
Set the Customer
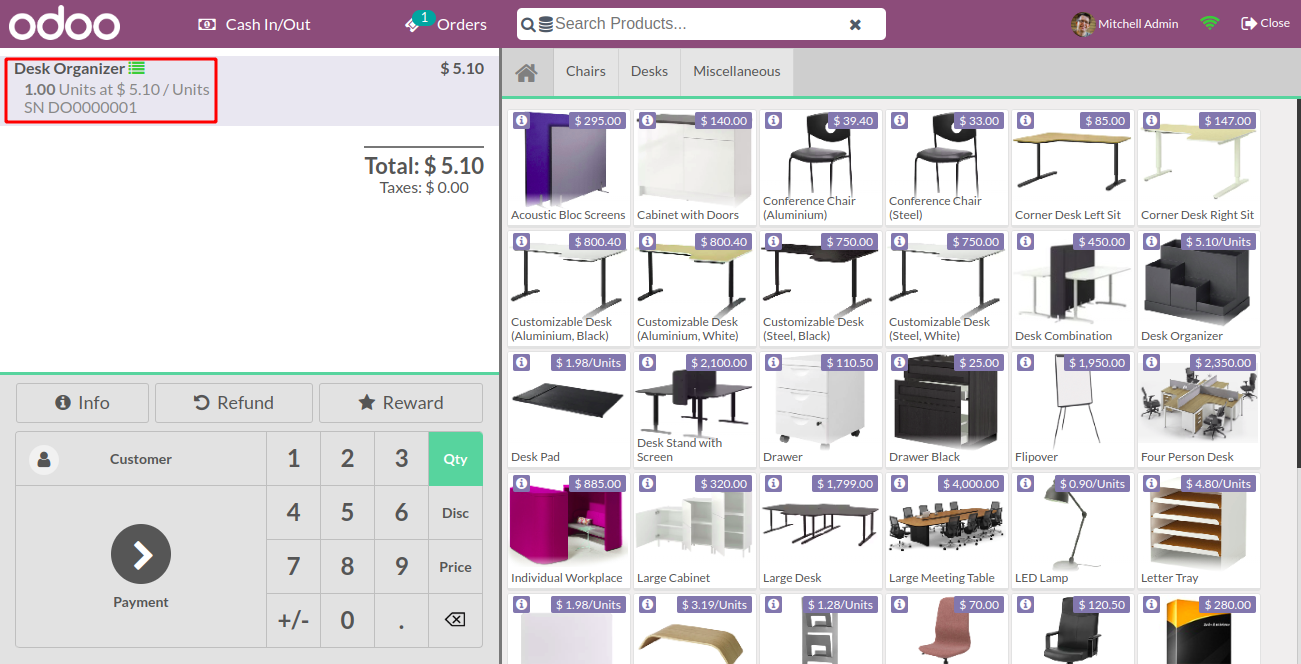point(141,459)
